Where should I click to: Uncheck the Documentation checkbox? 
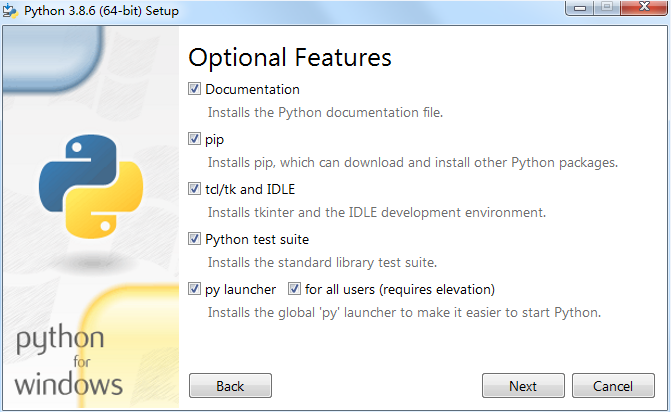[x=195, y=89]
